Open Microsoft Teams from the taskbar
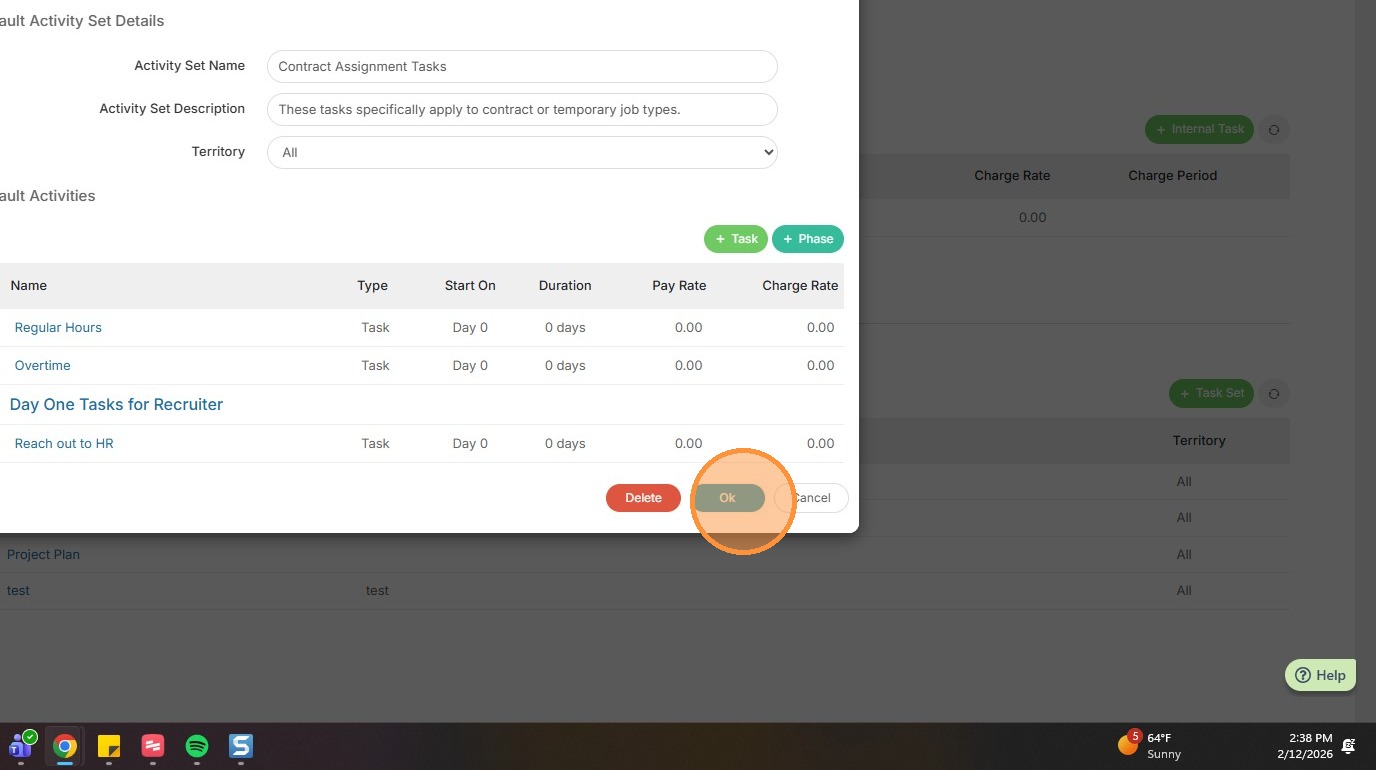This screenshot has height=770, width=1376. 21,746
